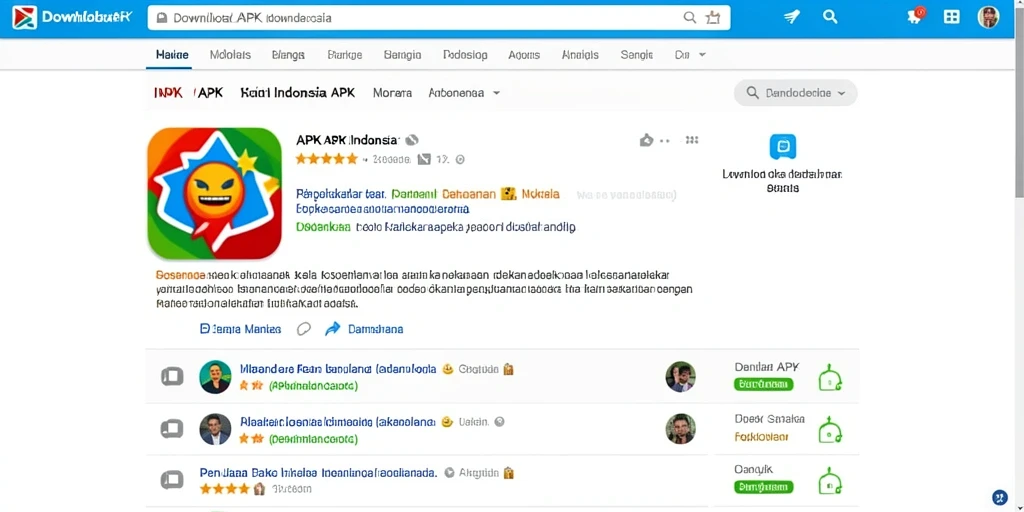Viewport: 1024px width, 512px height.
Task: Open the Dandodecke search dropdown
Action: 795,93
